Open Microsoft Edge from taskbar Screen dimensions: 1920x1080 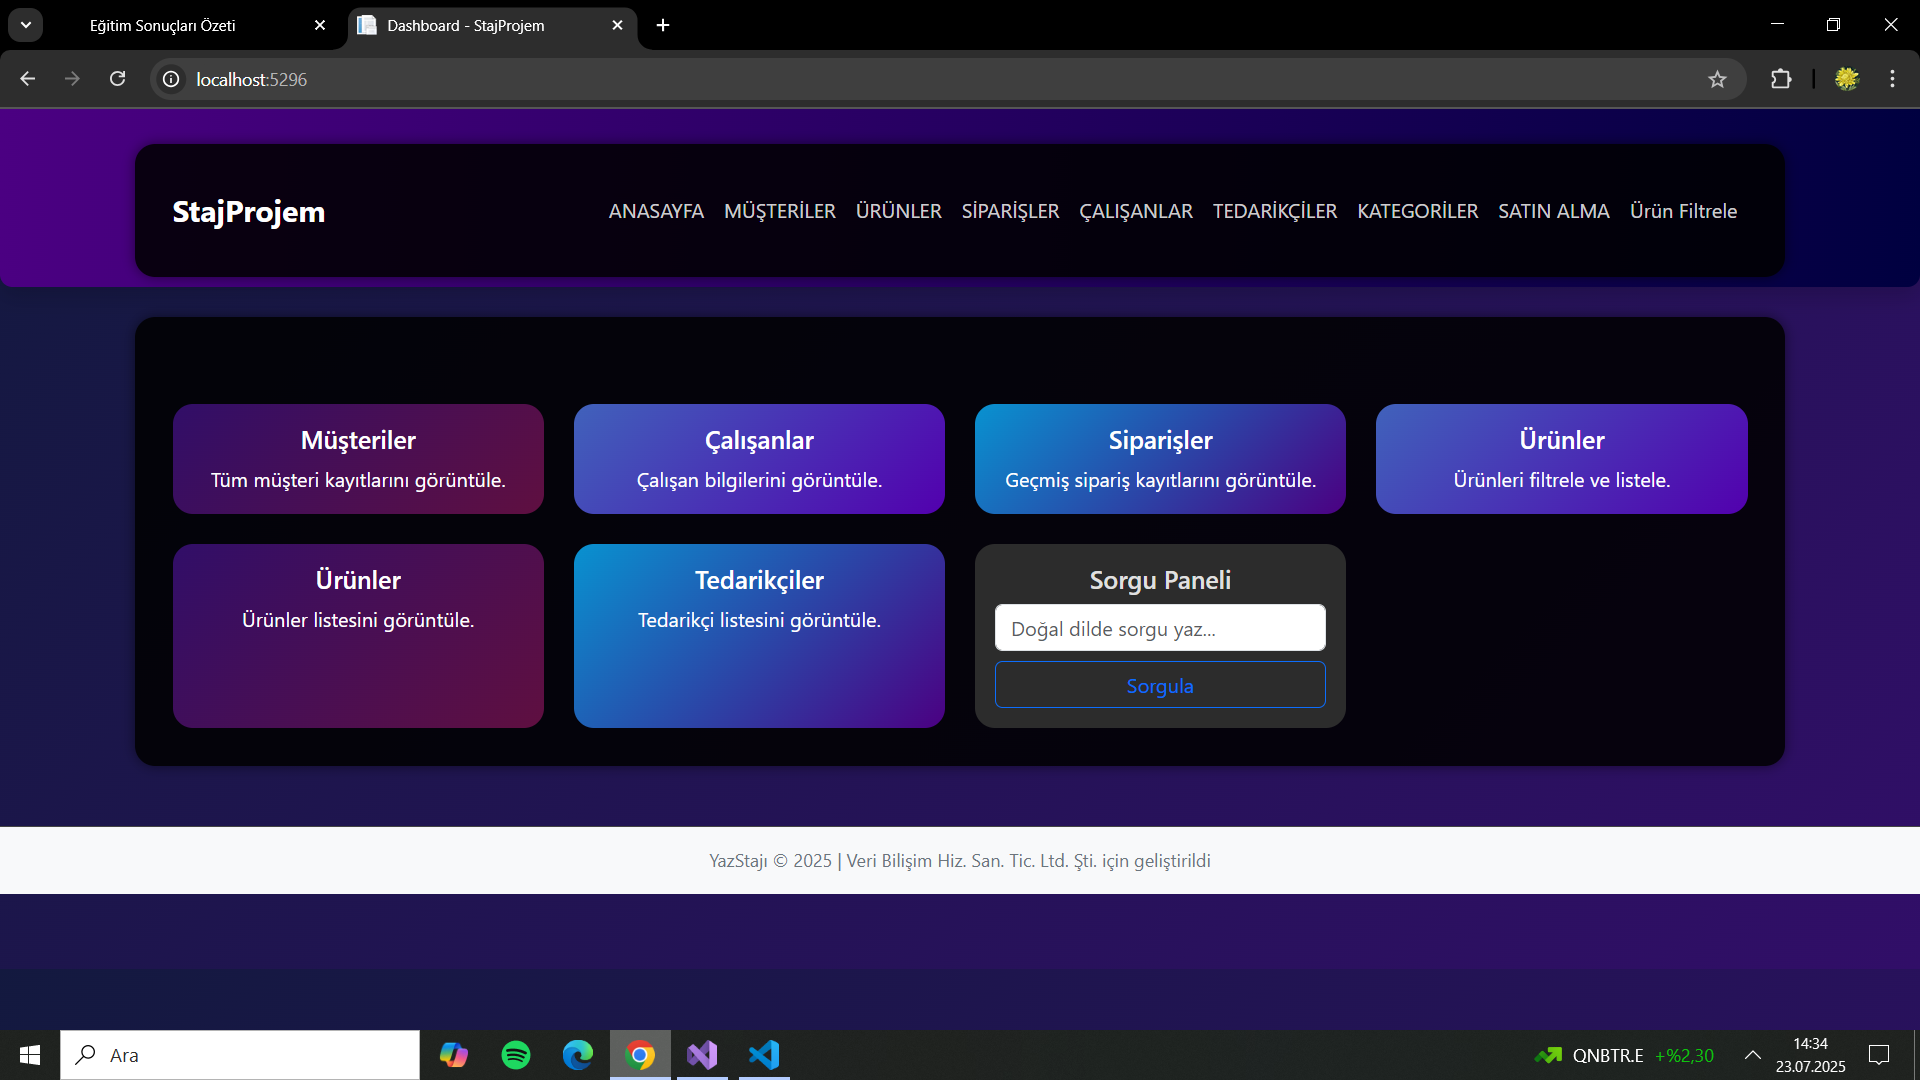pos(578,1055)
